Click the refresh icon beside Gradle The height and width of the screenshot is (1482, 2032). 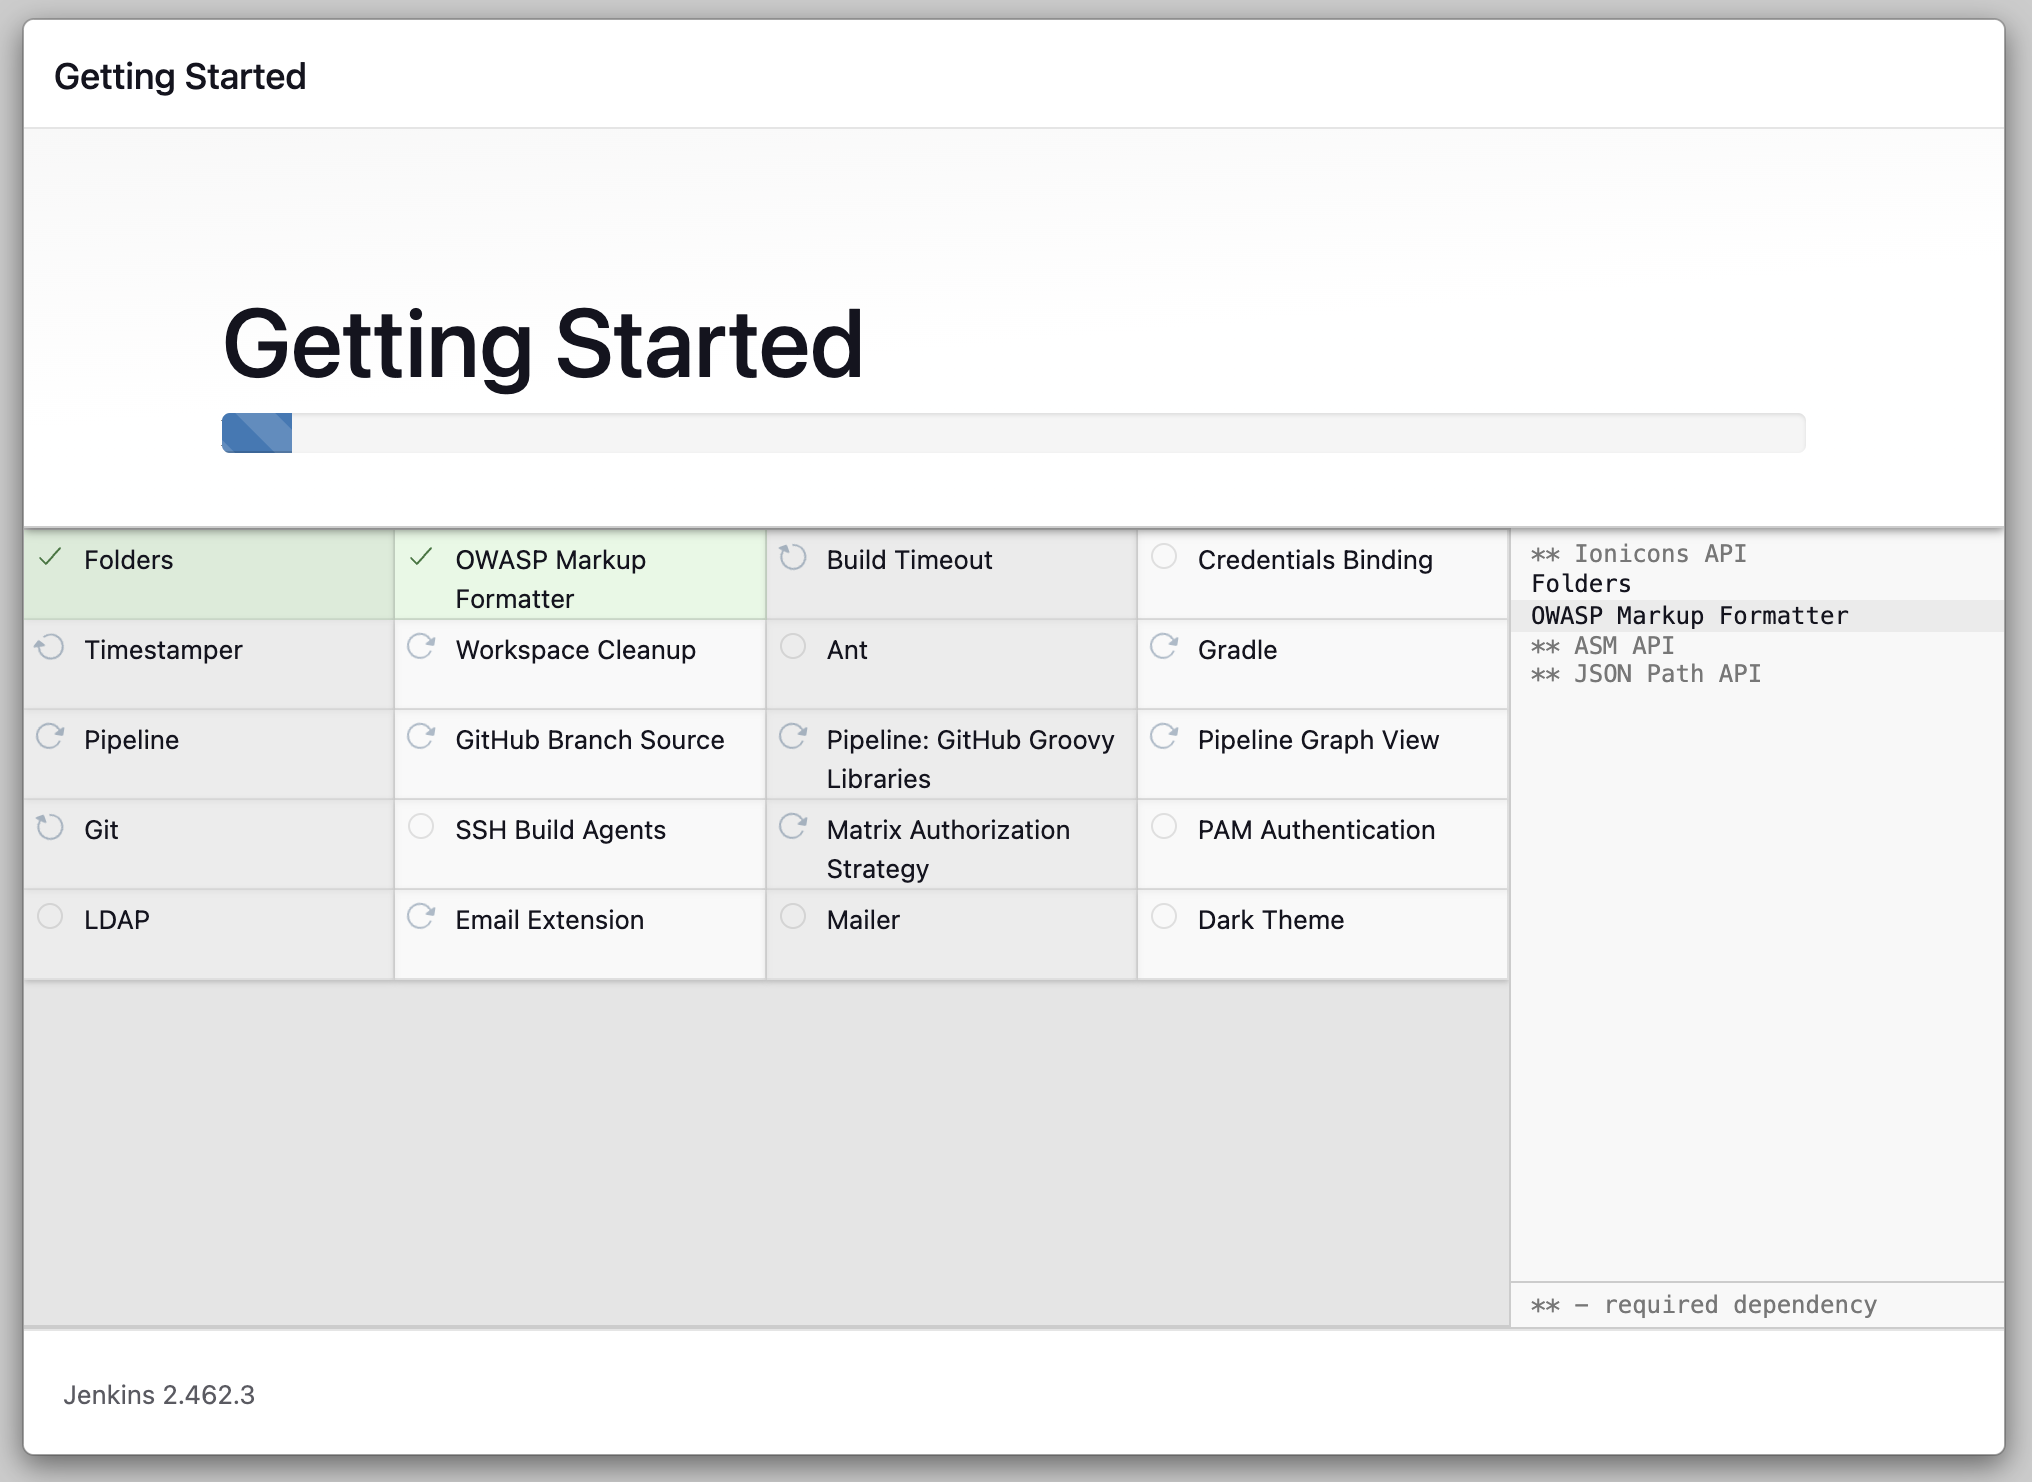(1164, 648)
